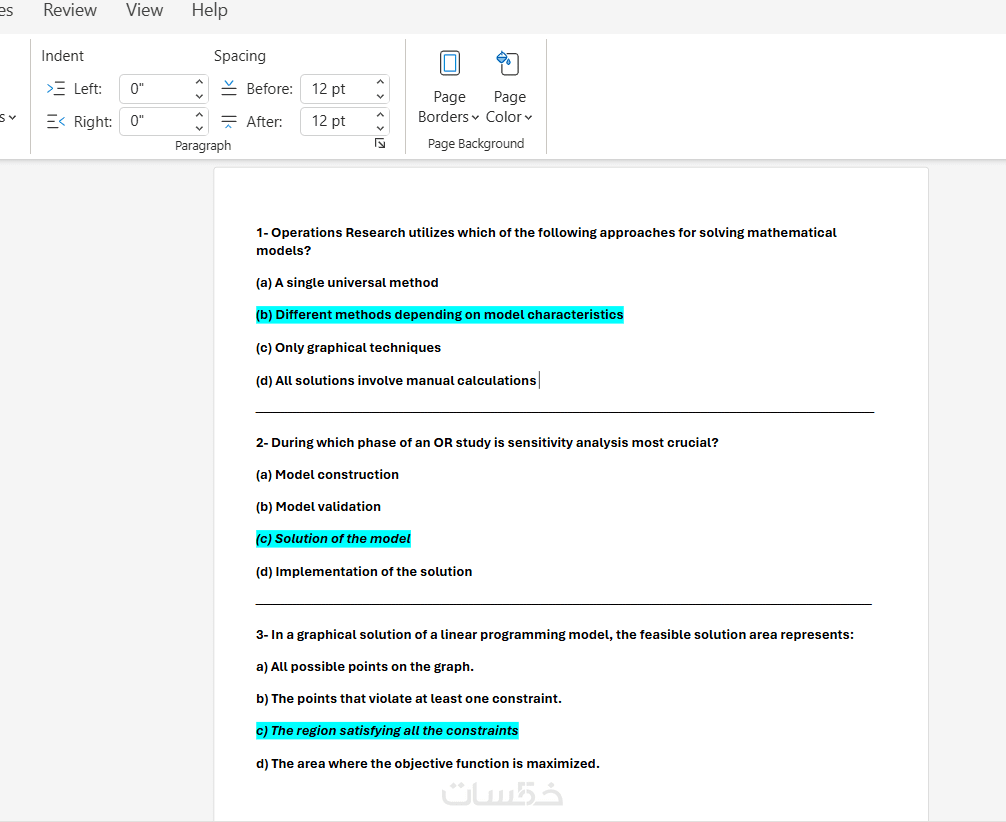Expand the Page Borders dropdown arrow

coord(475,117)
